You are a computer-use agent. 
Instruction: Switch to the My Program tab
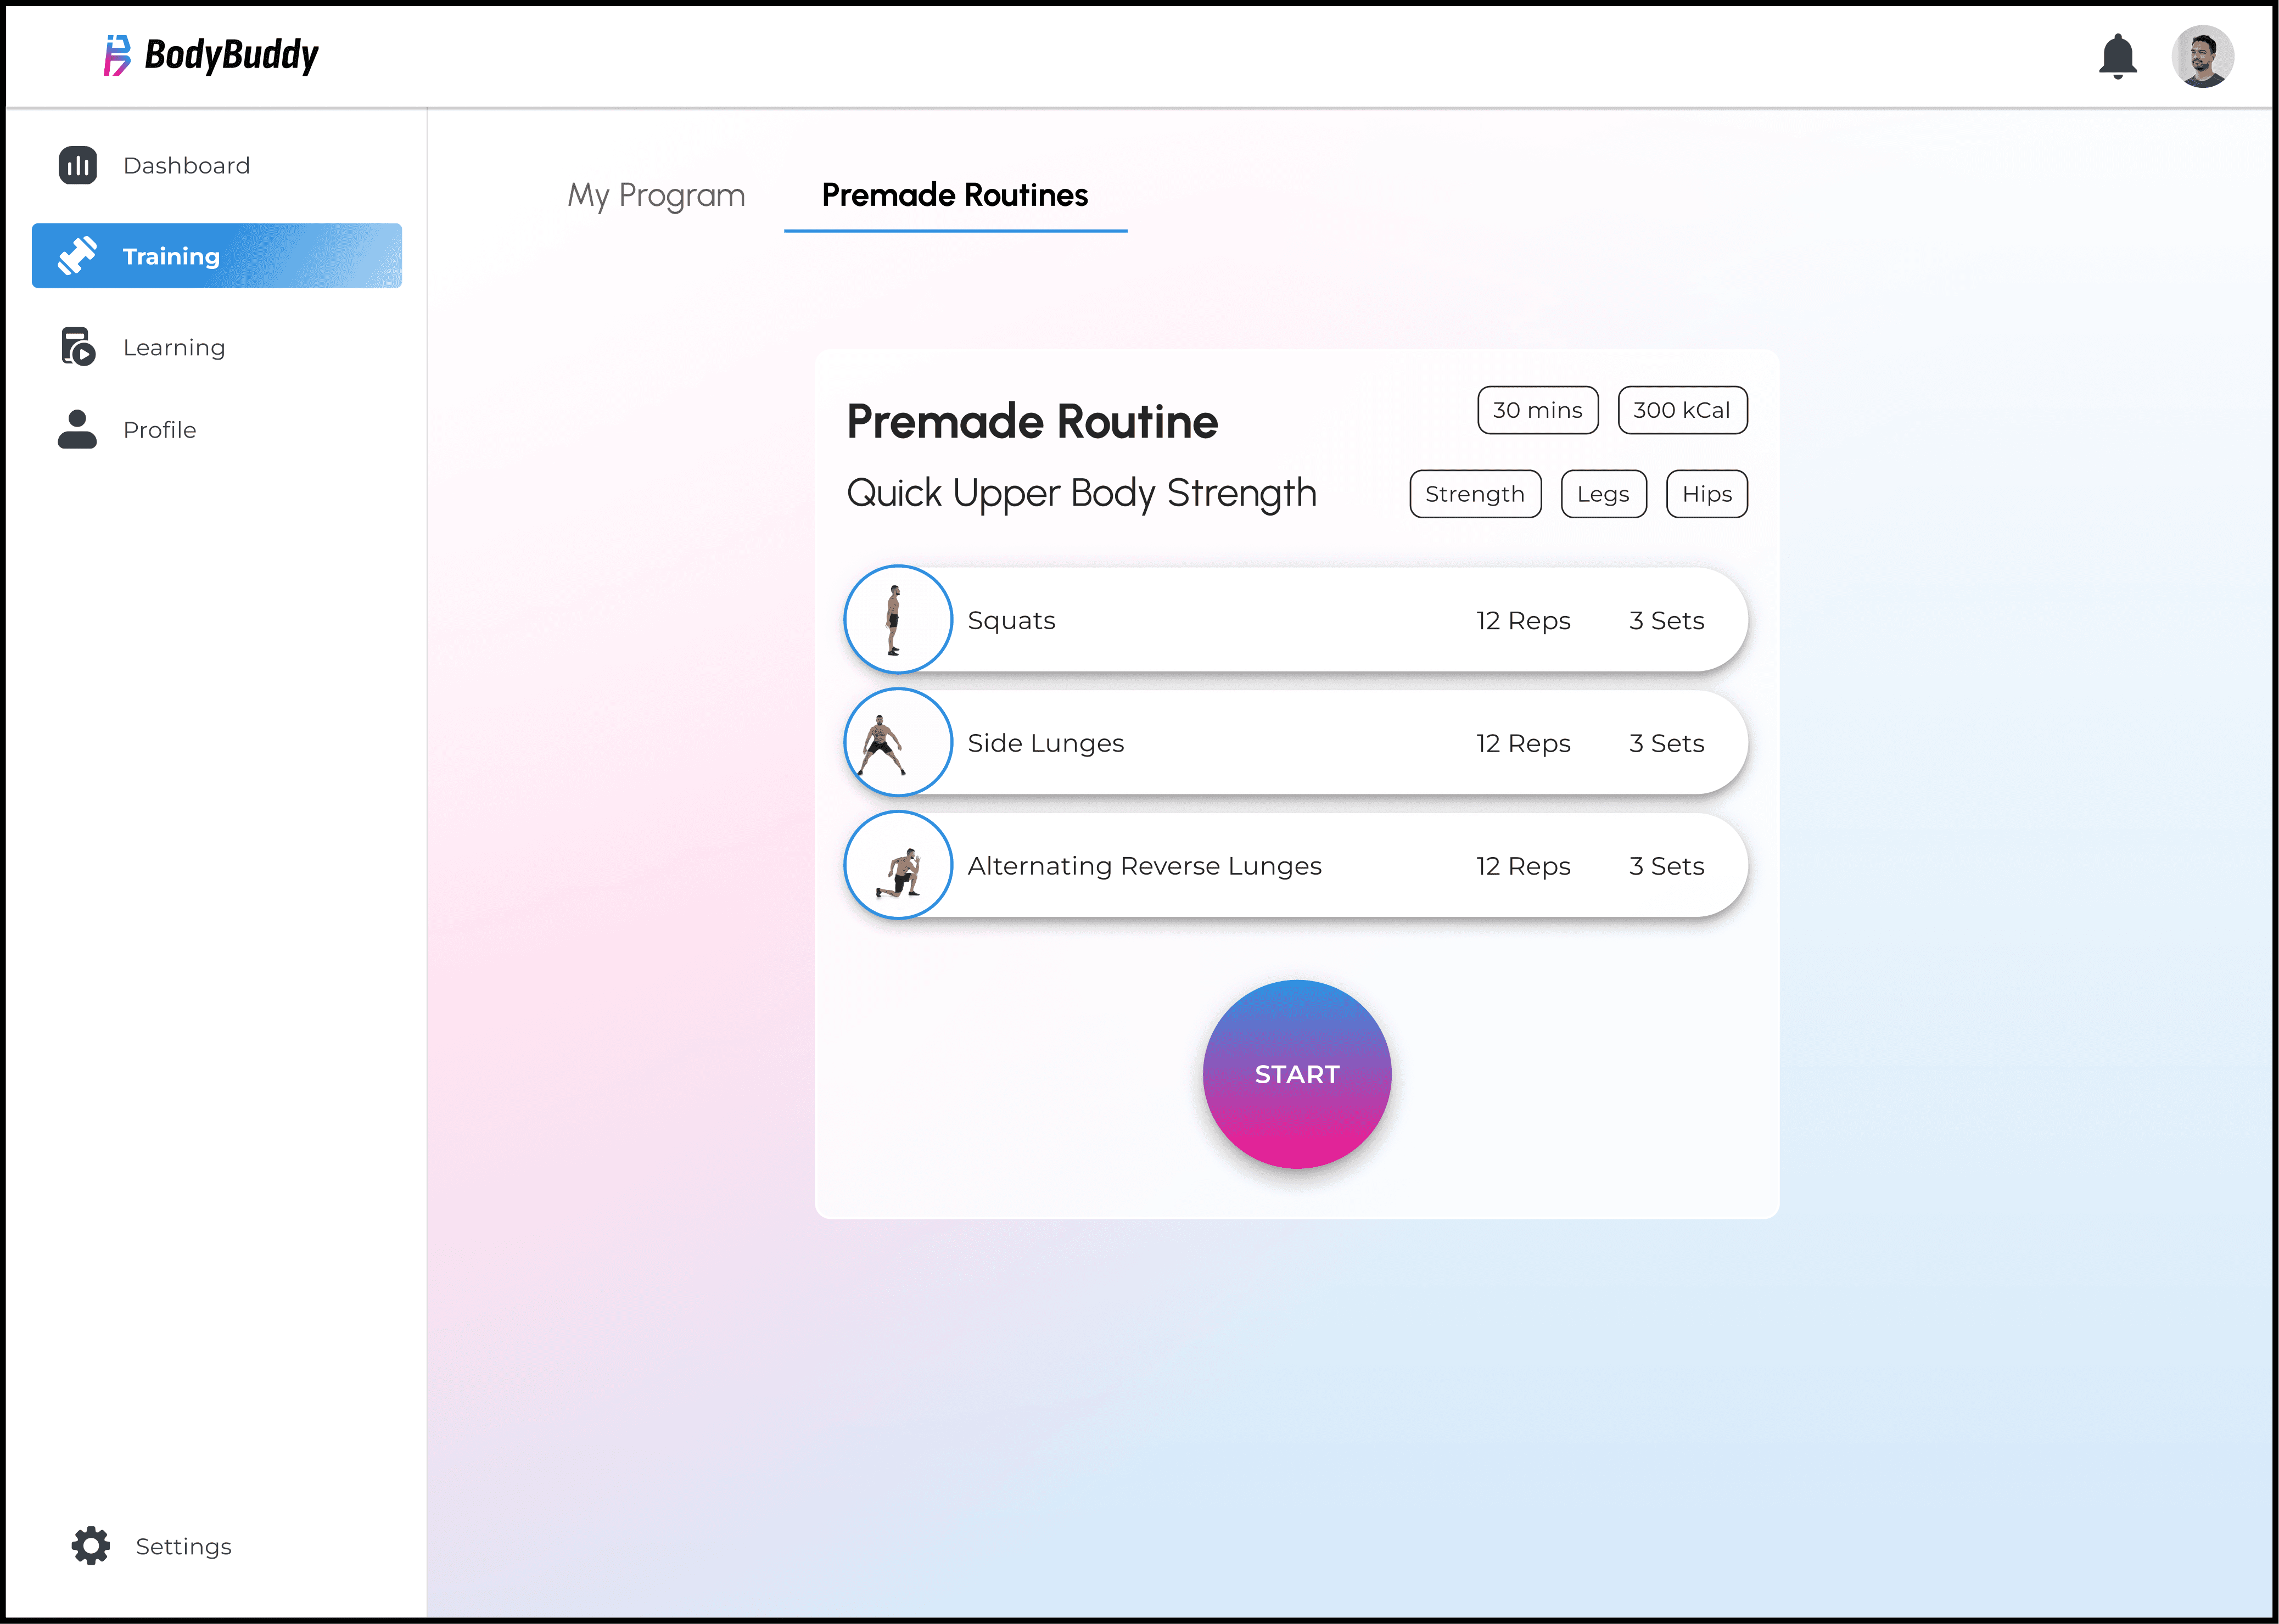[656, 195]
